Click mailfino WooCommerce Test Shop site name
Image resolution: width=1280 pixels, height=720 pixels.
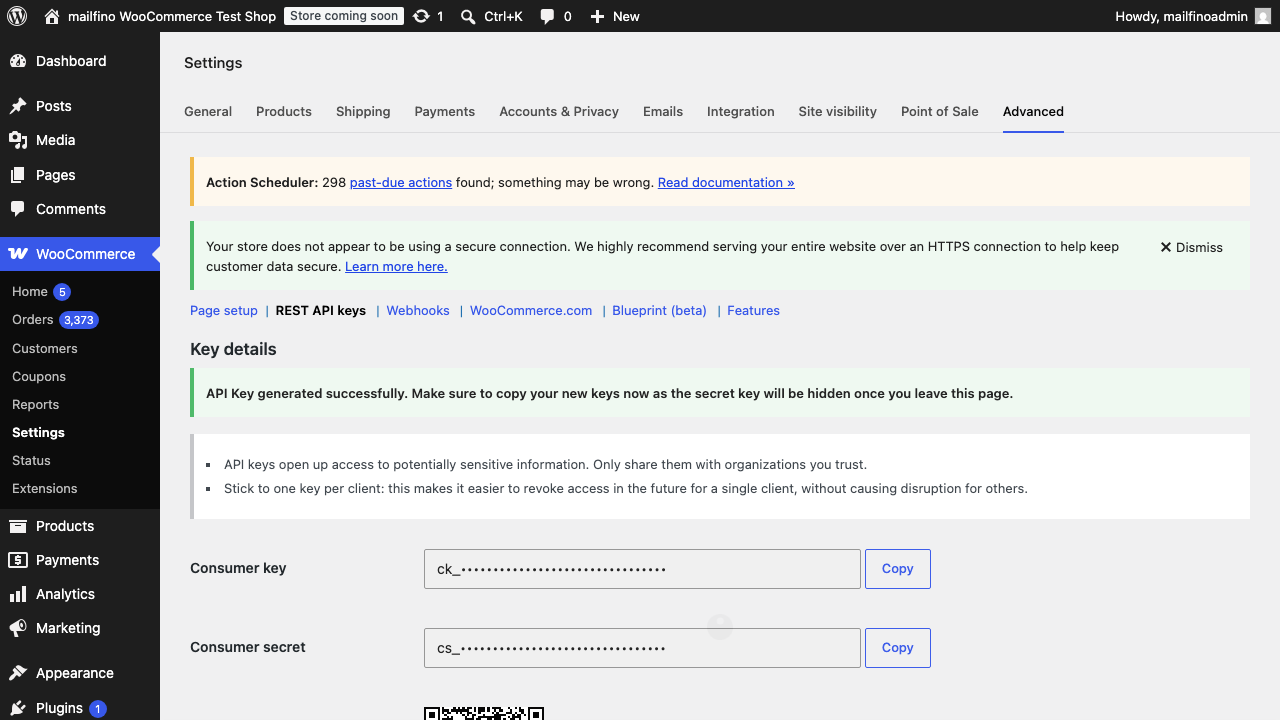pos(171,16)
